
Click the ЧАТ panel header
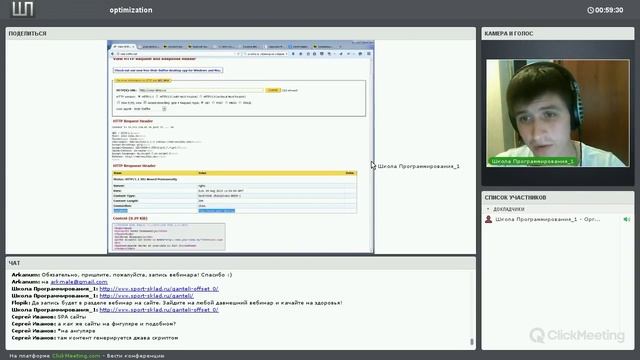point(241,263)
